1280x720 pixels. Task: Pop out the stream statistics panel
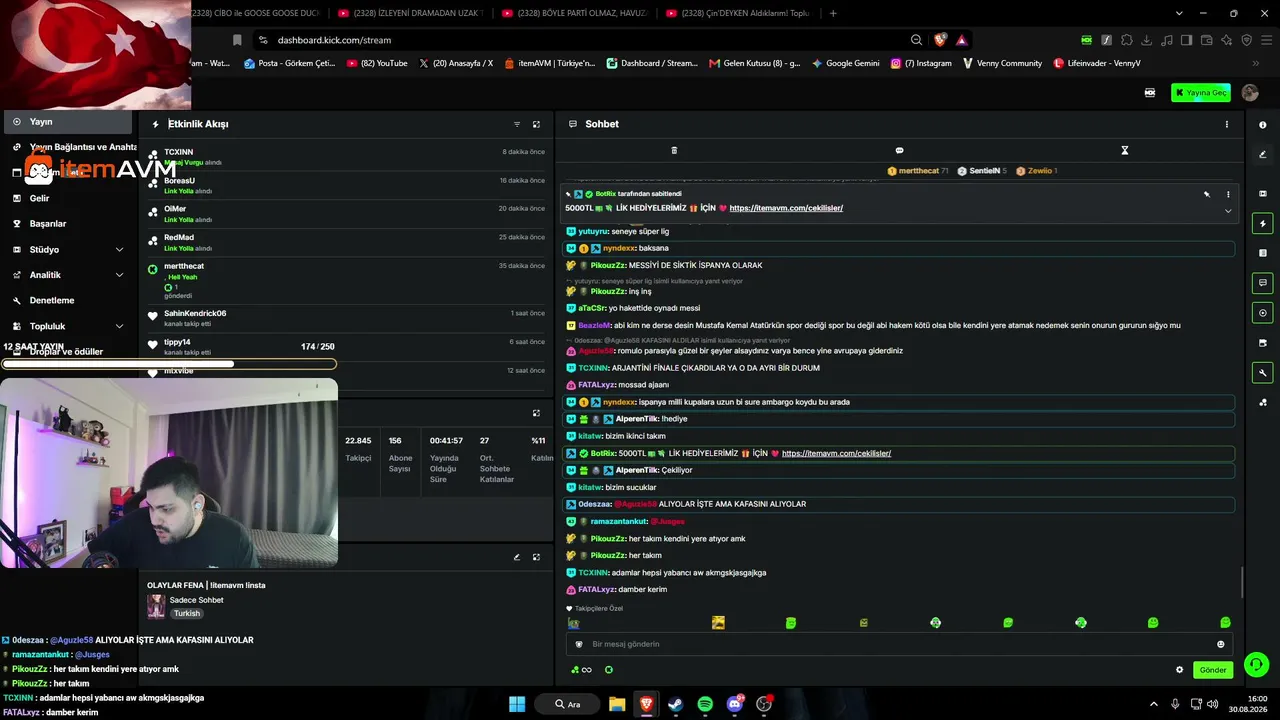536,413
